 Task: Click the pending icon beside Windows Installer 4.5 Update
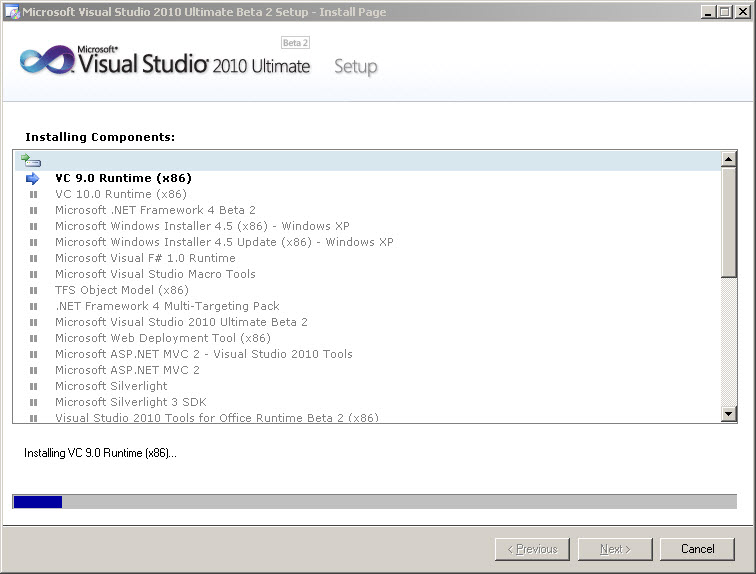(x=33, y=242)
